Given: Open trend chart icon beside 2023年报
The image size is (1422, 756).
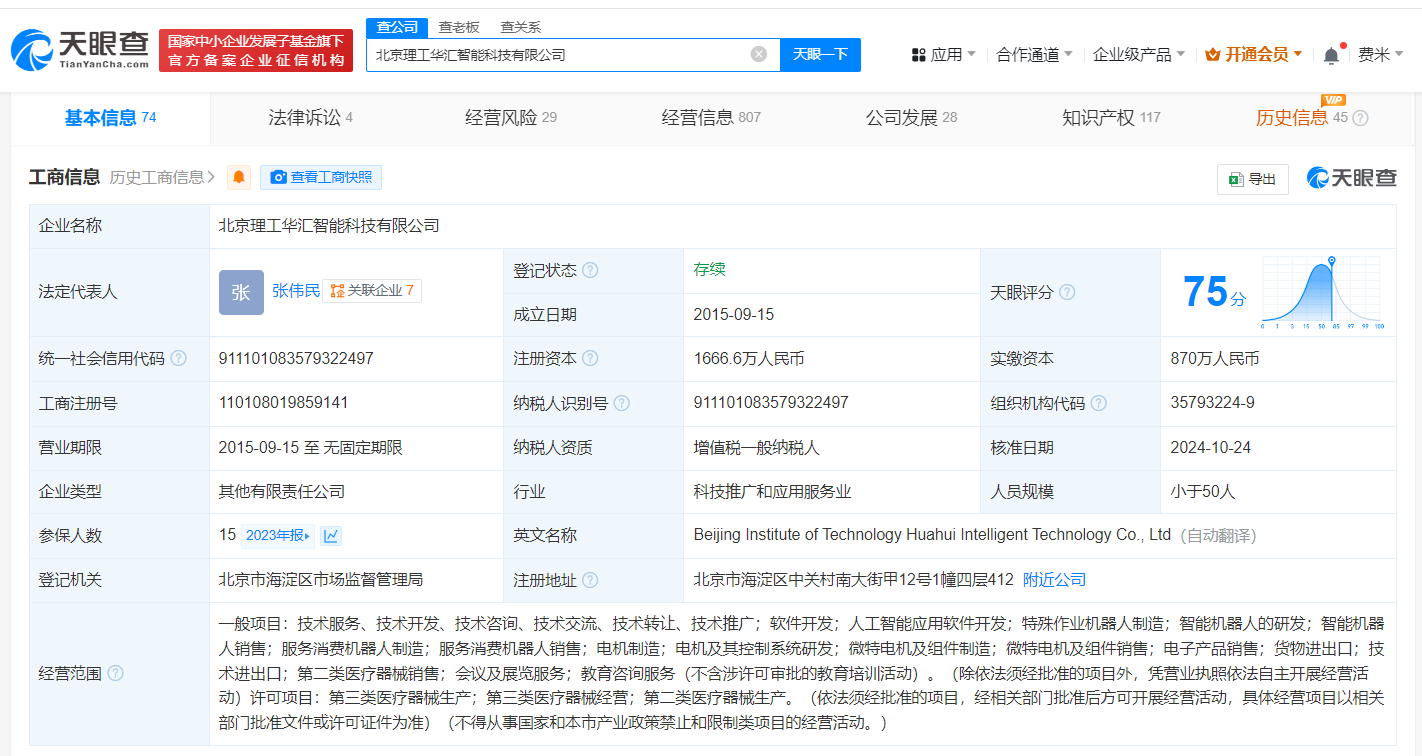Looking at the screenshot, I should click(x=331, y=536).
